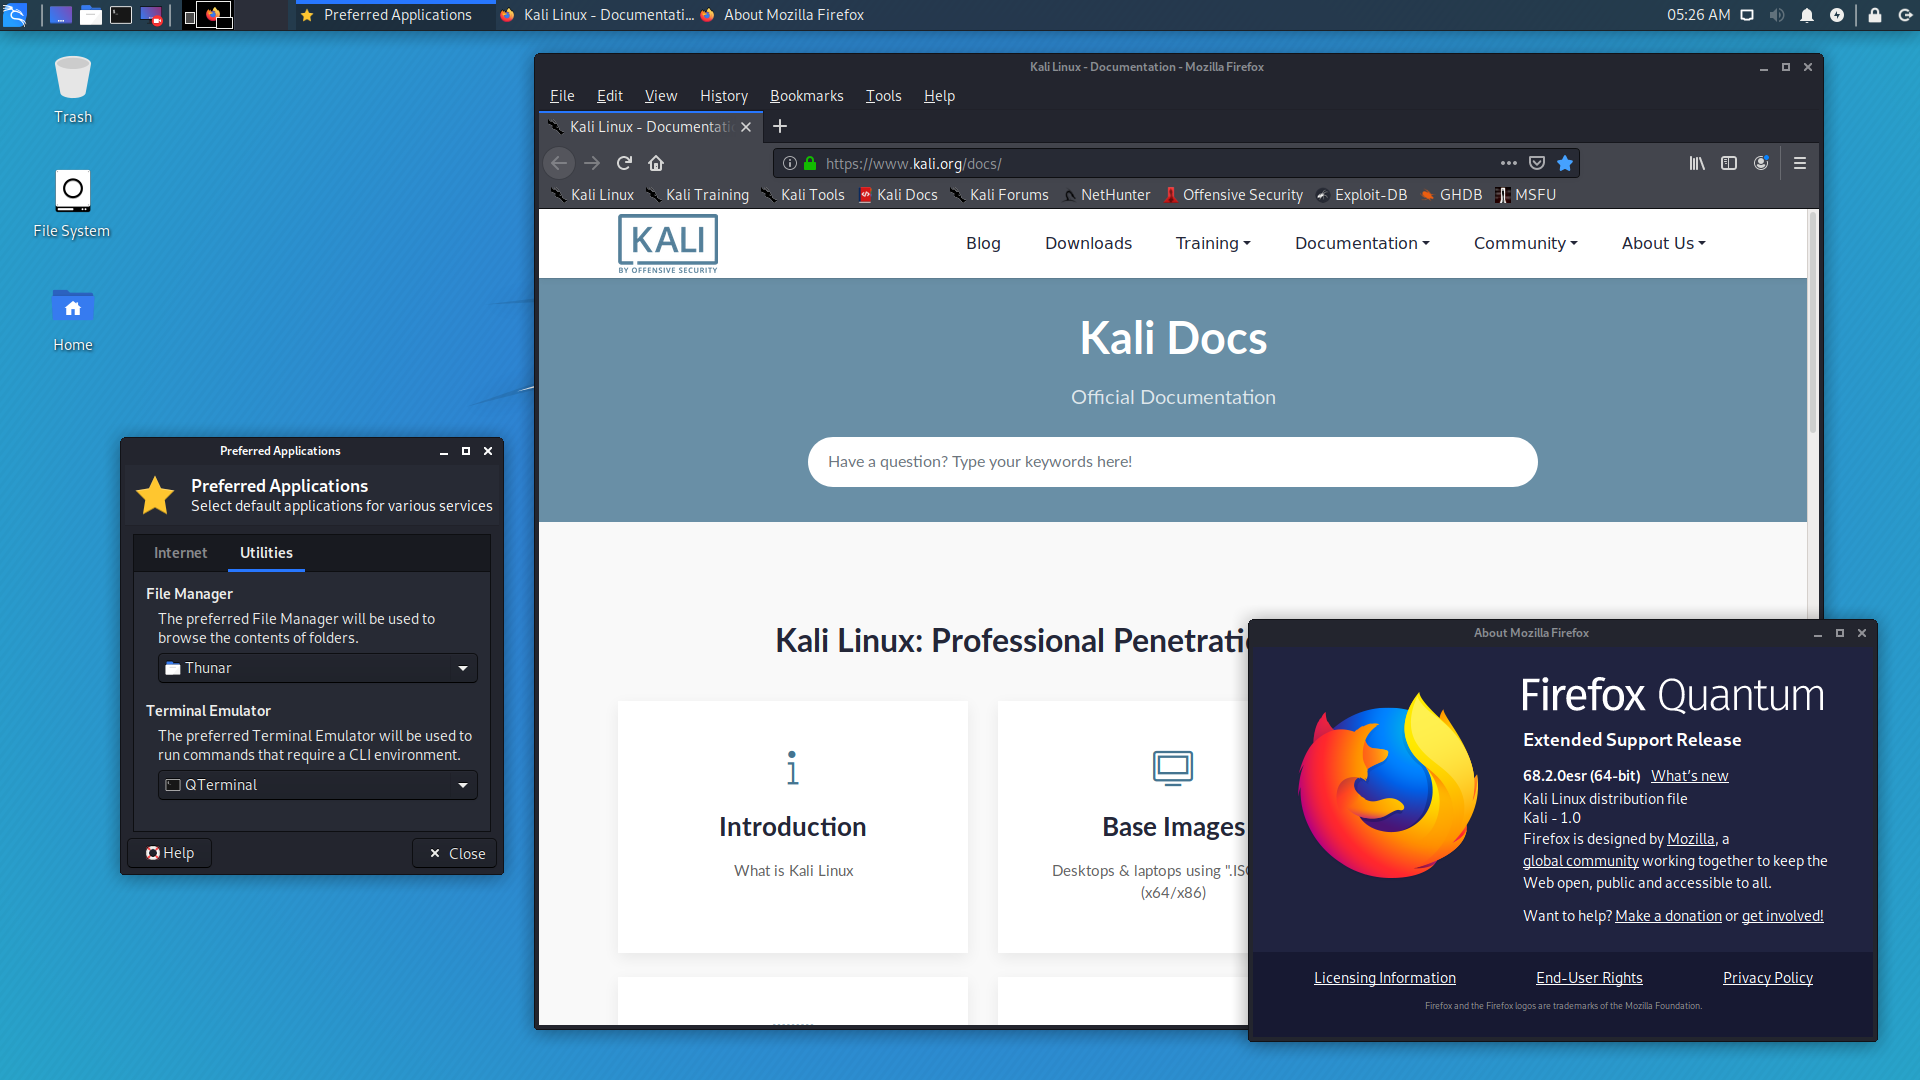Click the Save to Pocket icon
This screenshot has width=1920, height=1080.
click(1537, 163)
